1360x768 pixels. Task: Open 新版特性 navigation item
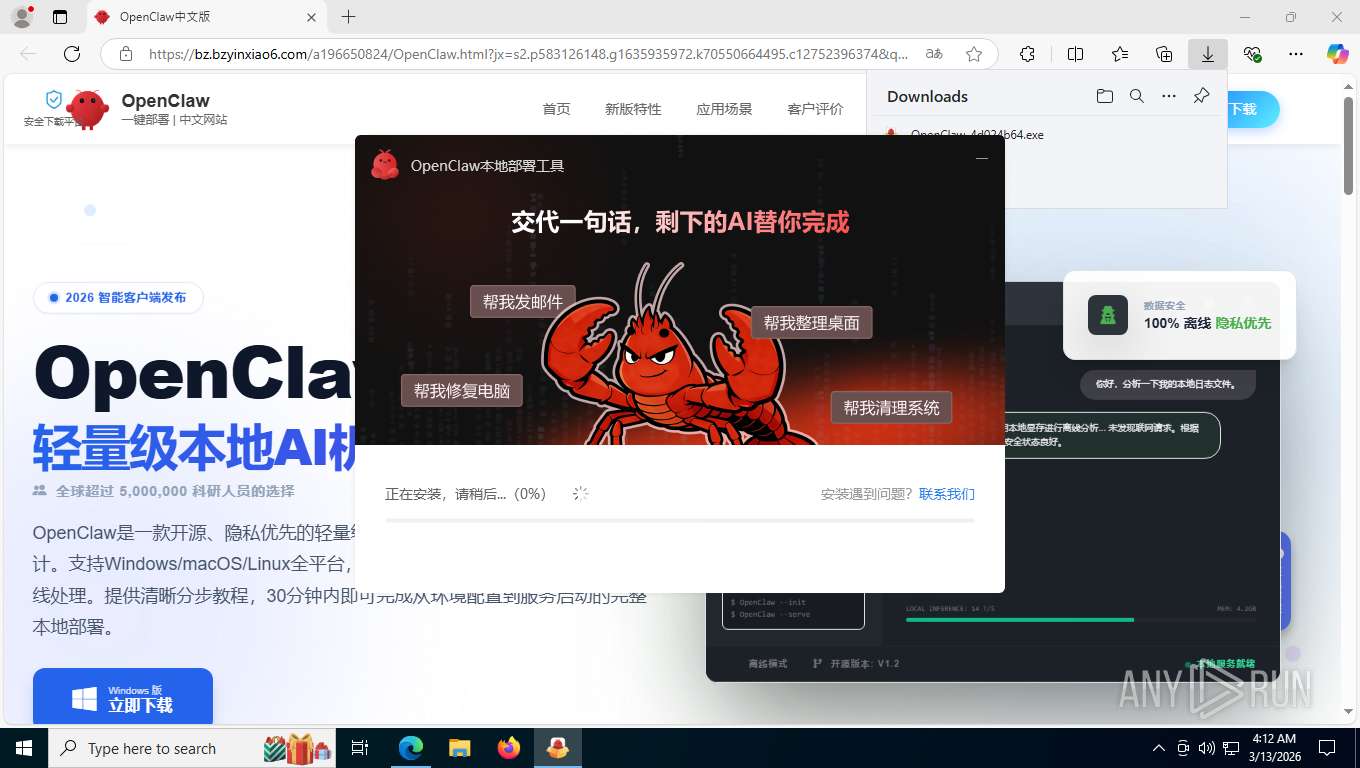coord(633,109)
